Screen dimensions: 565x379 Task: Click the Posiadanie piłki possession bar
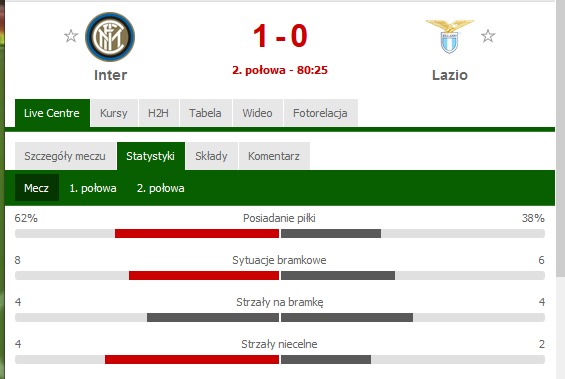(280, 233)
